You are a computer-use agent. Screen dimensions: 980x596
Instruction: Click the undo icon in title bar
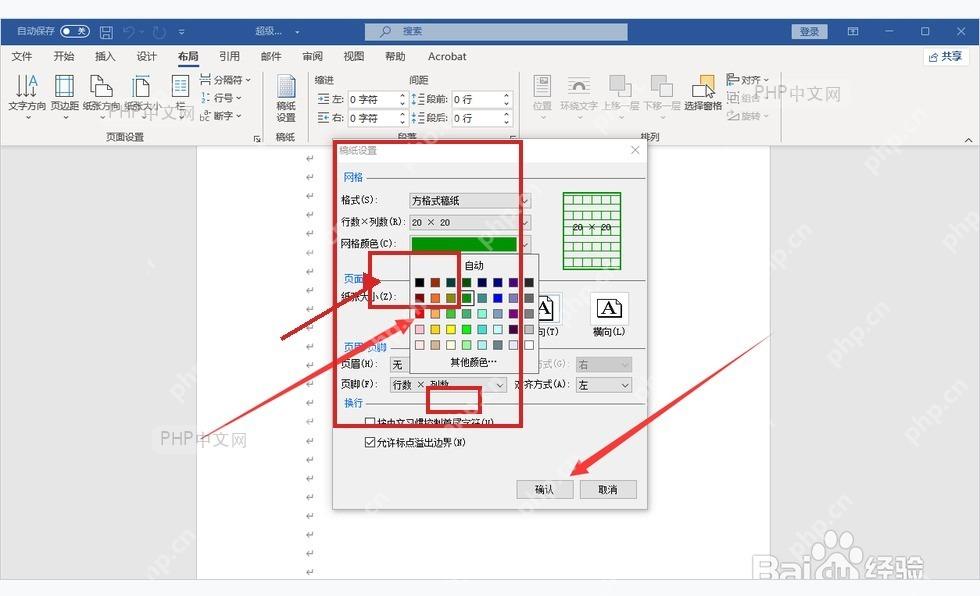(129, 31)
